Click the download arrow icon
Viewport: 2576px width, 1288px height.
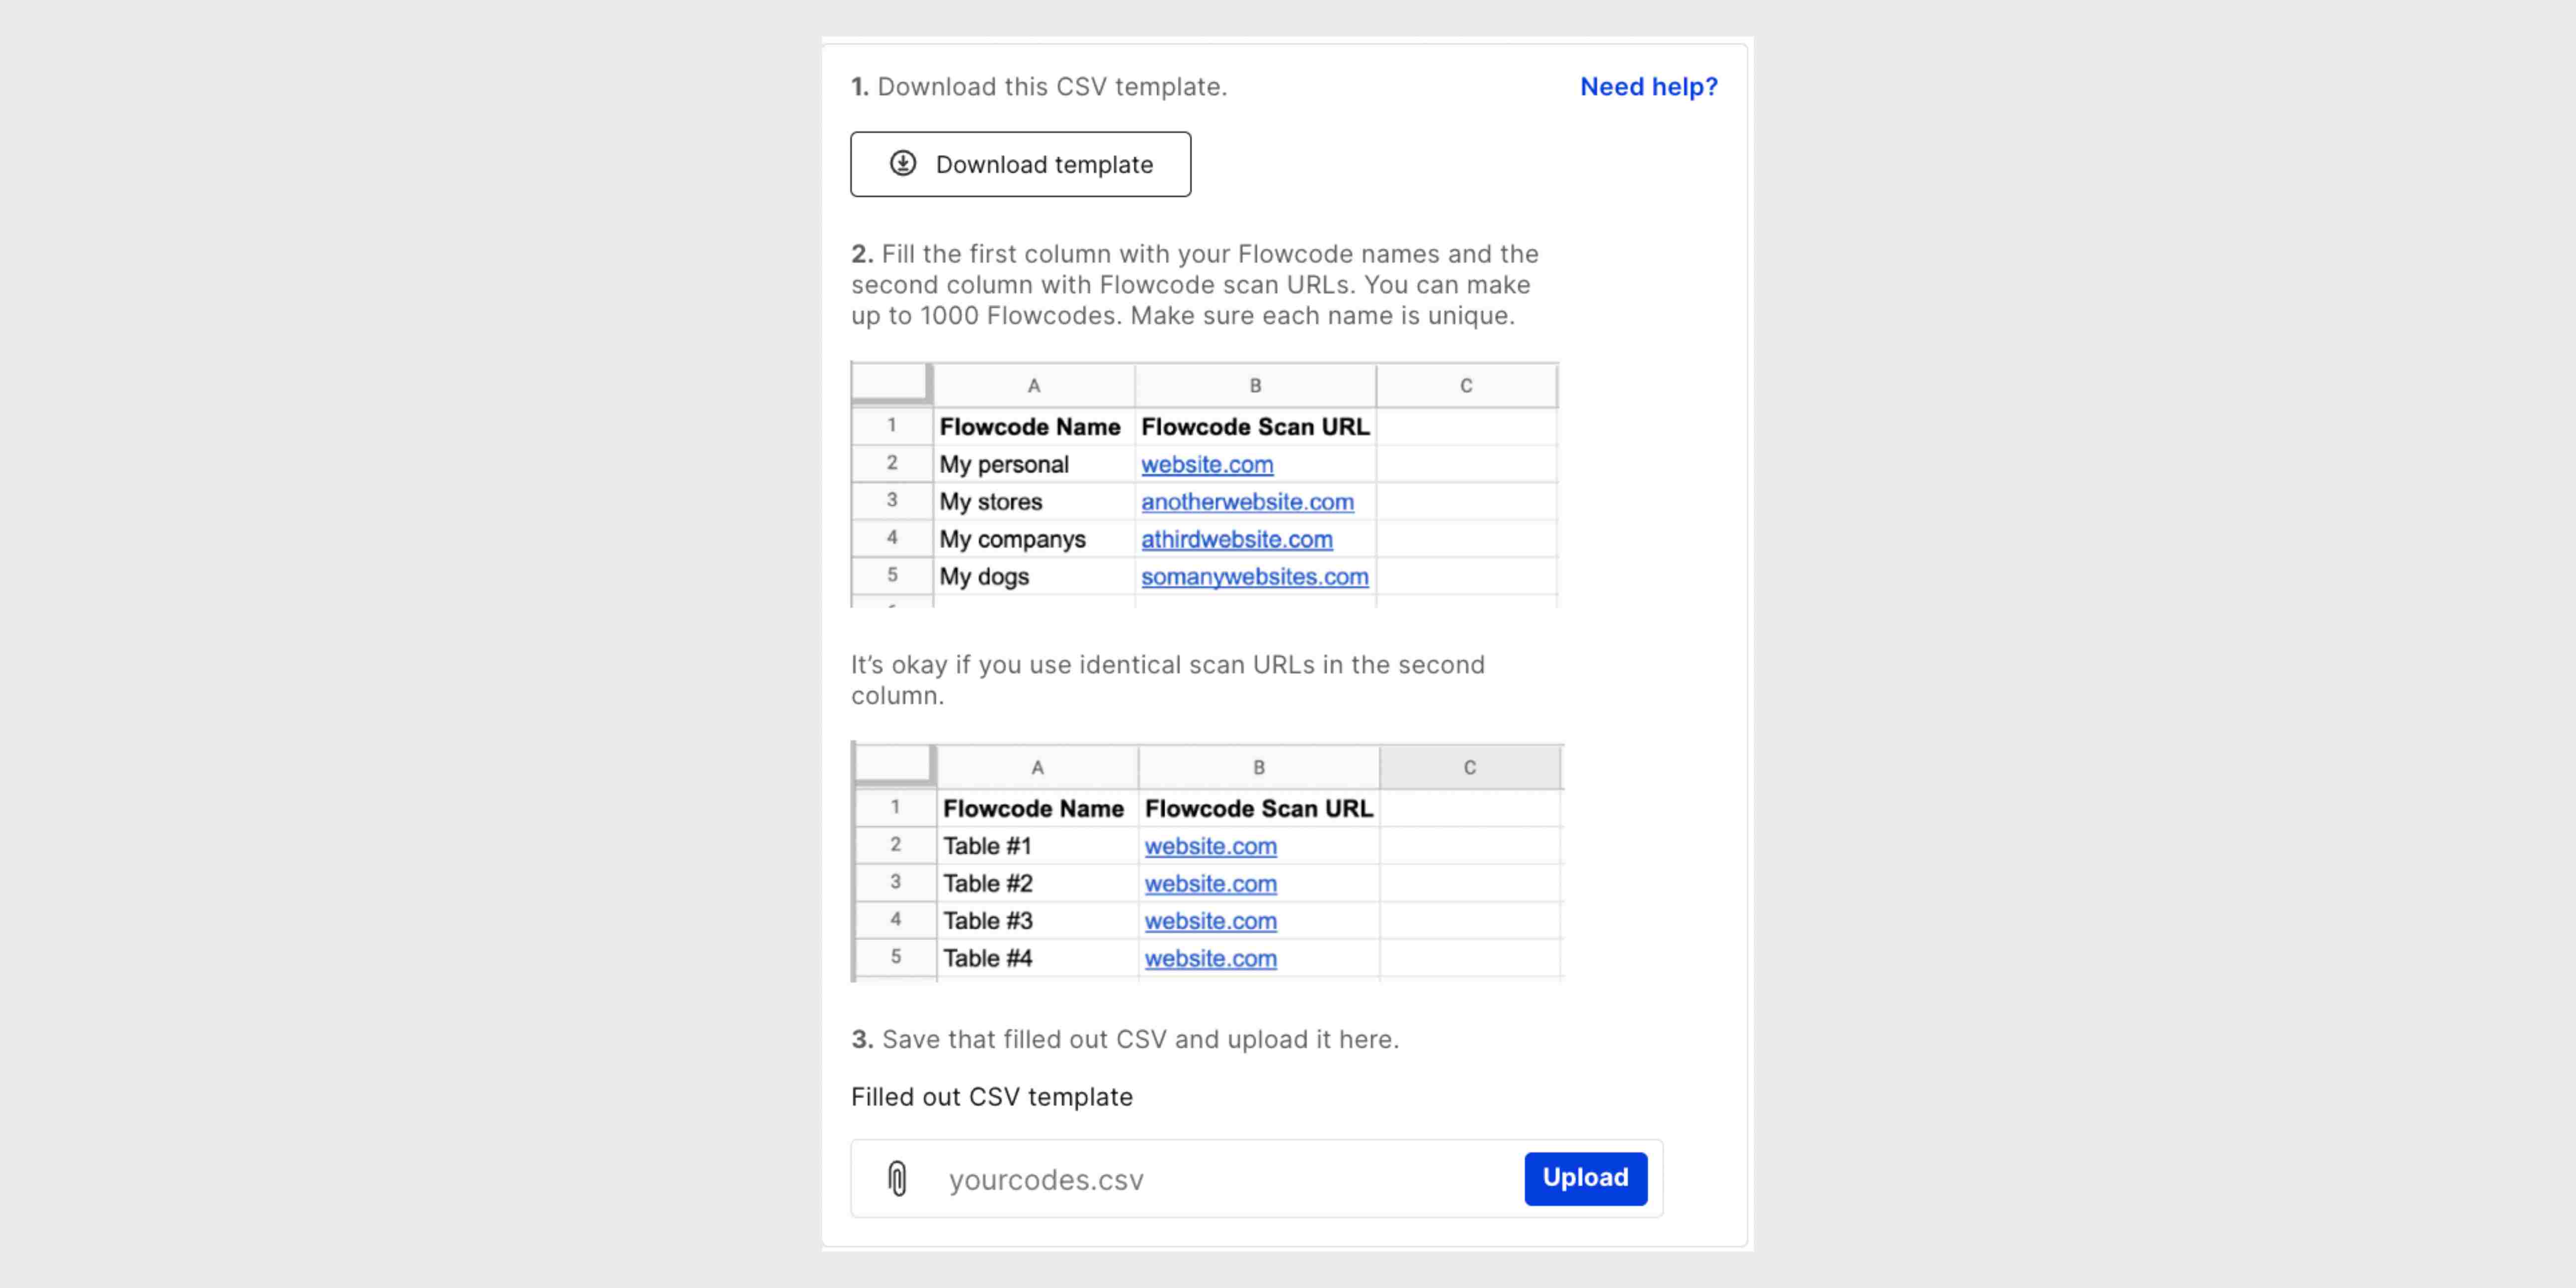(x=903, y=163)
